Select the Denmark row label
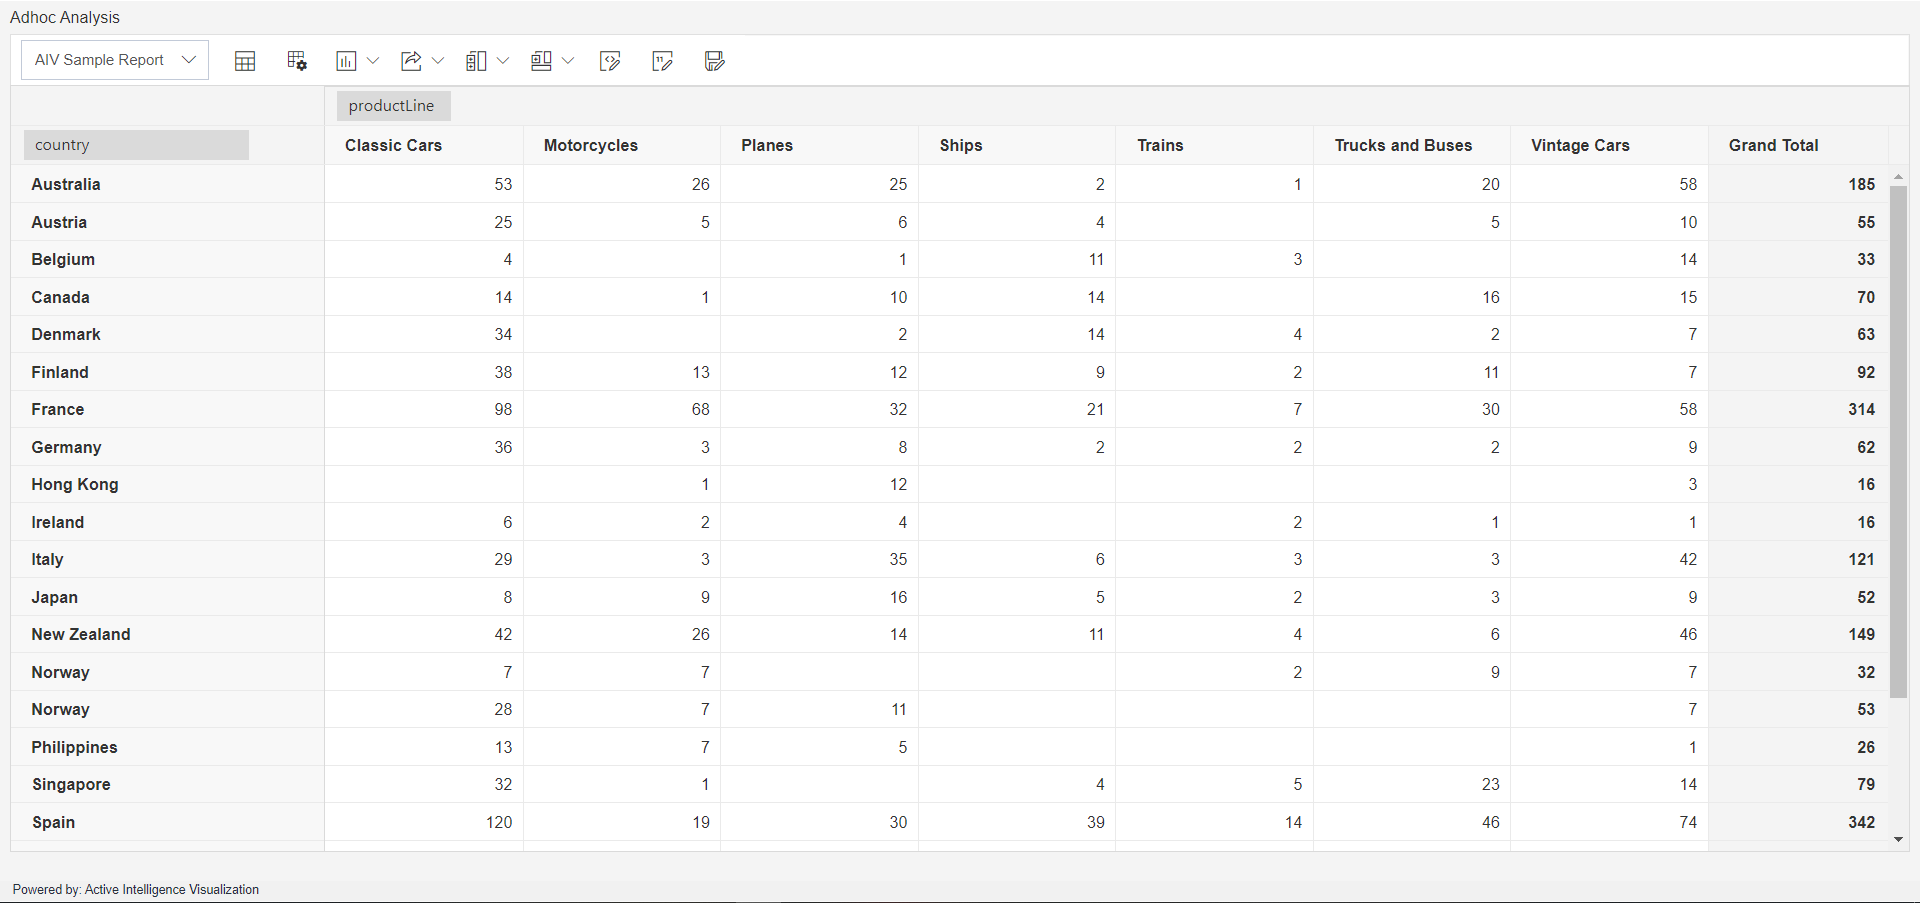 [66, 335]
